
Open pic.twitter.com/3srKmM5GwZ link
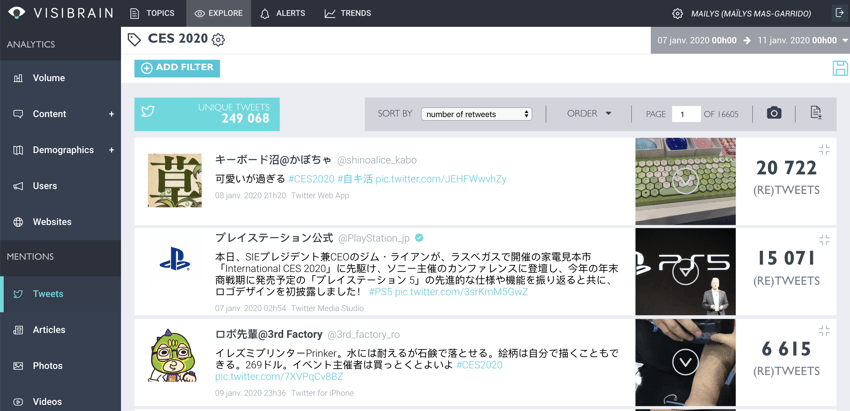pos(461,292)
